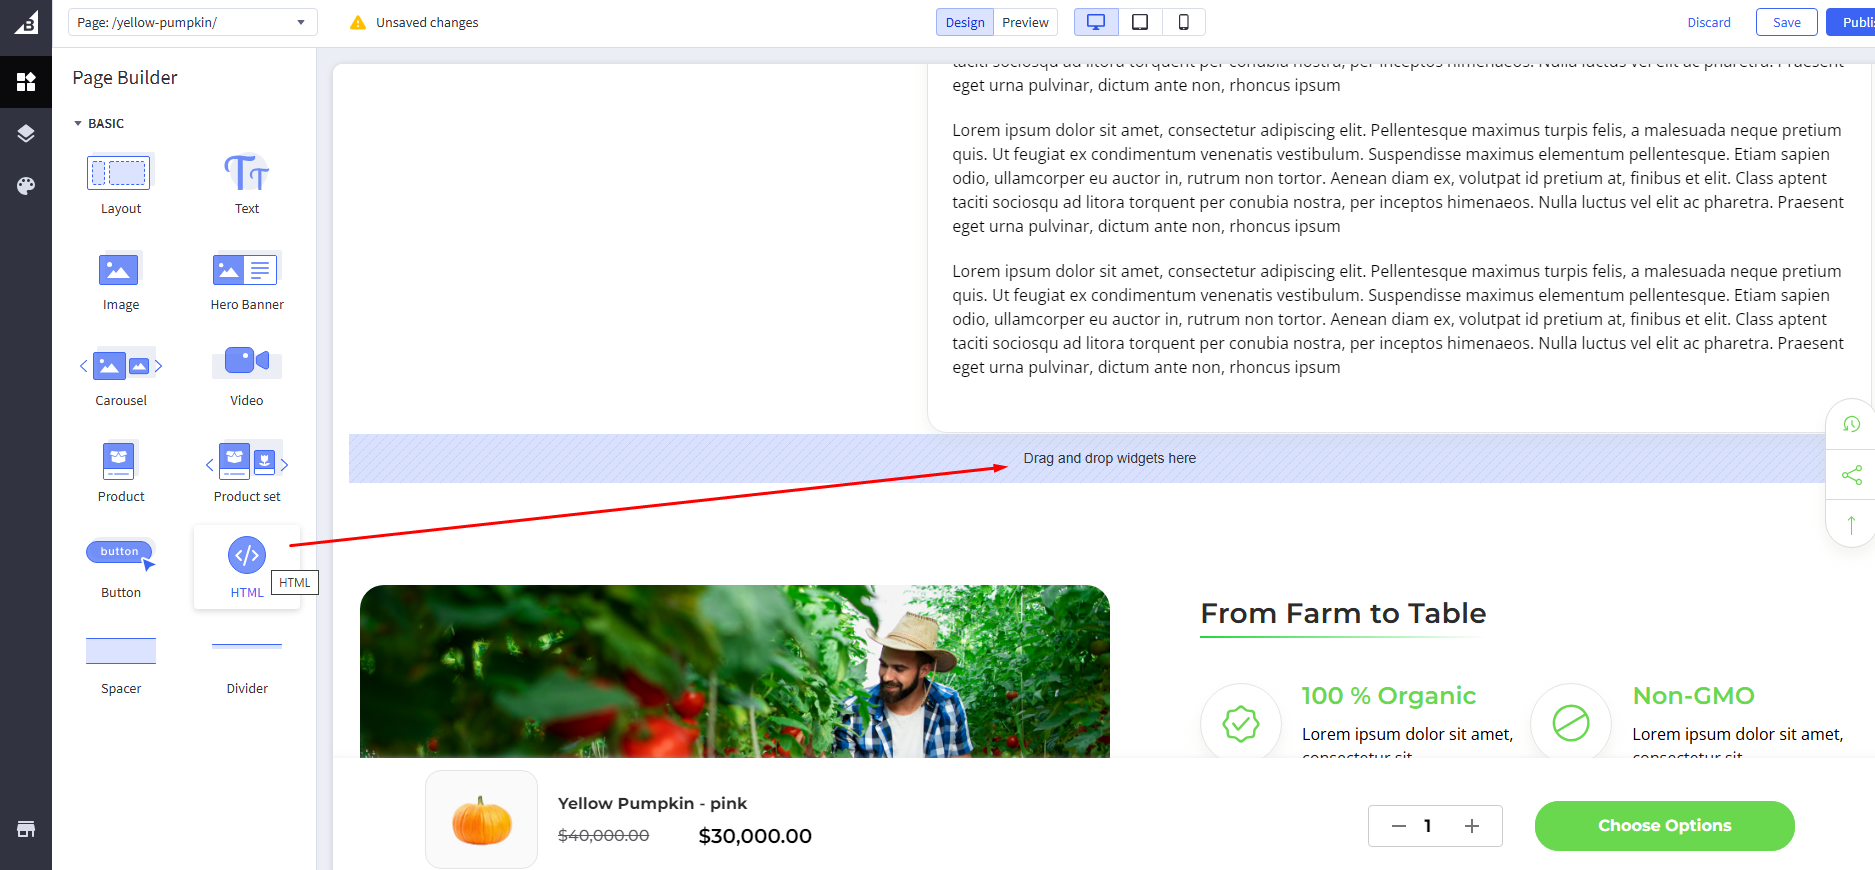Click the recently viewed history icon

(x=1851, y=424)
